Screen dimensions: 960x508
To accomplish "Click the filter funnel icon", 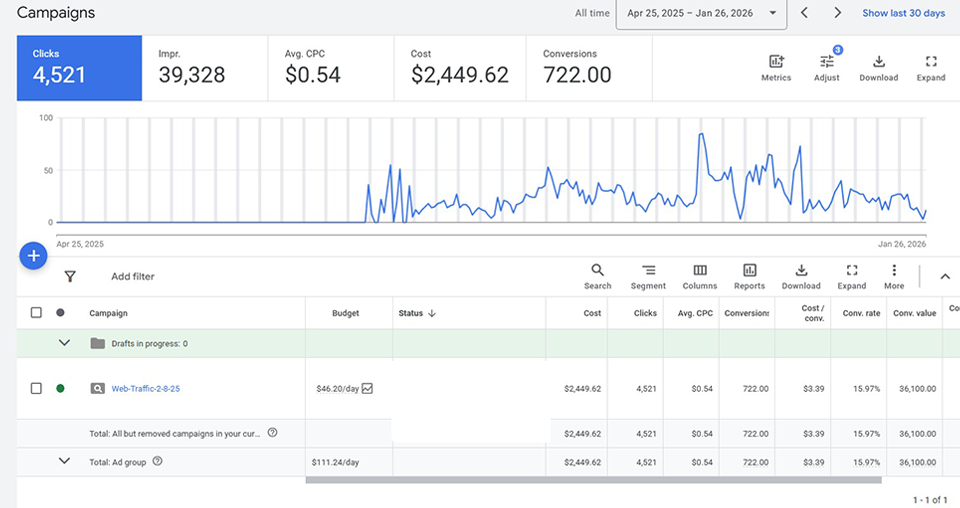I will (70, 277).
